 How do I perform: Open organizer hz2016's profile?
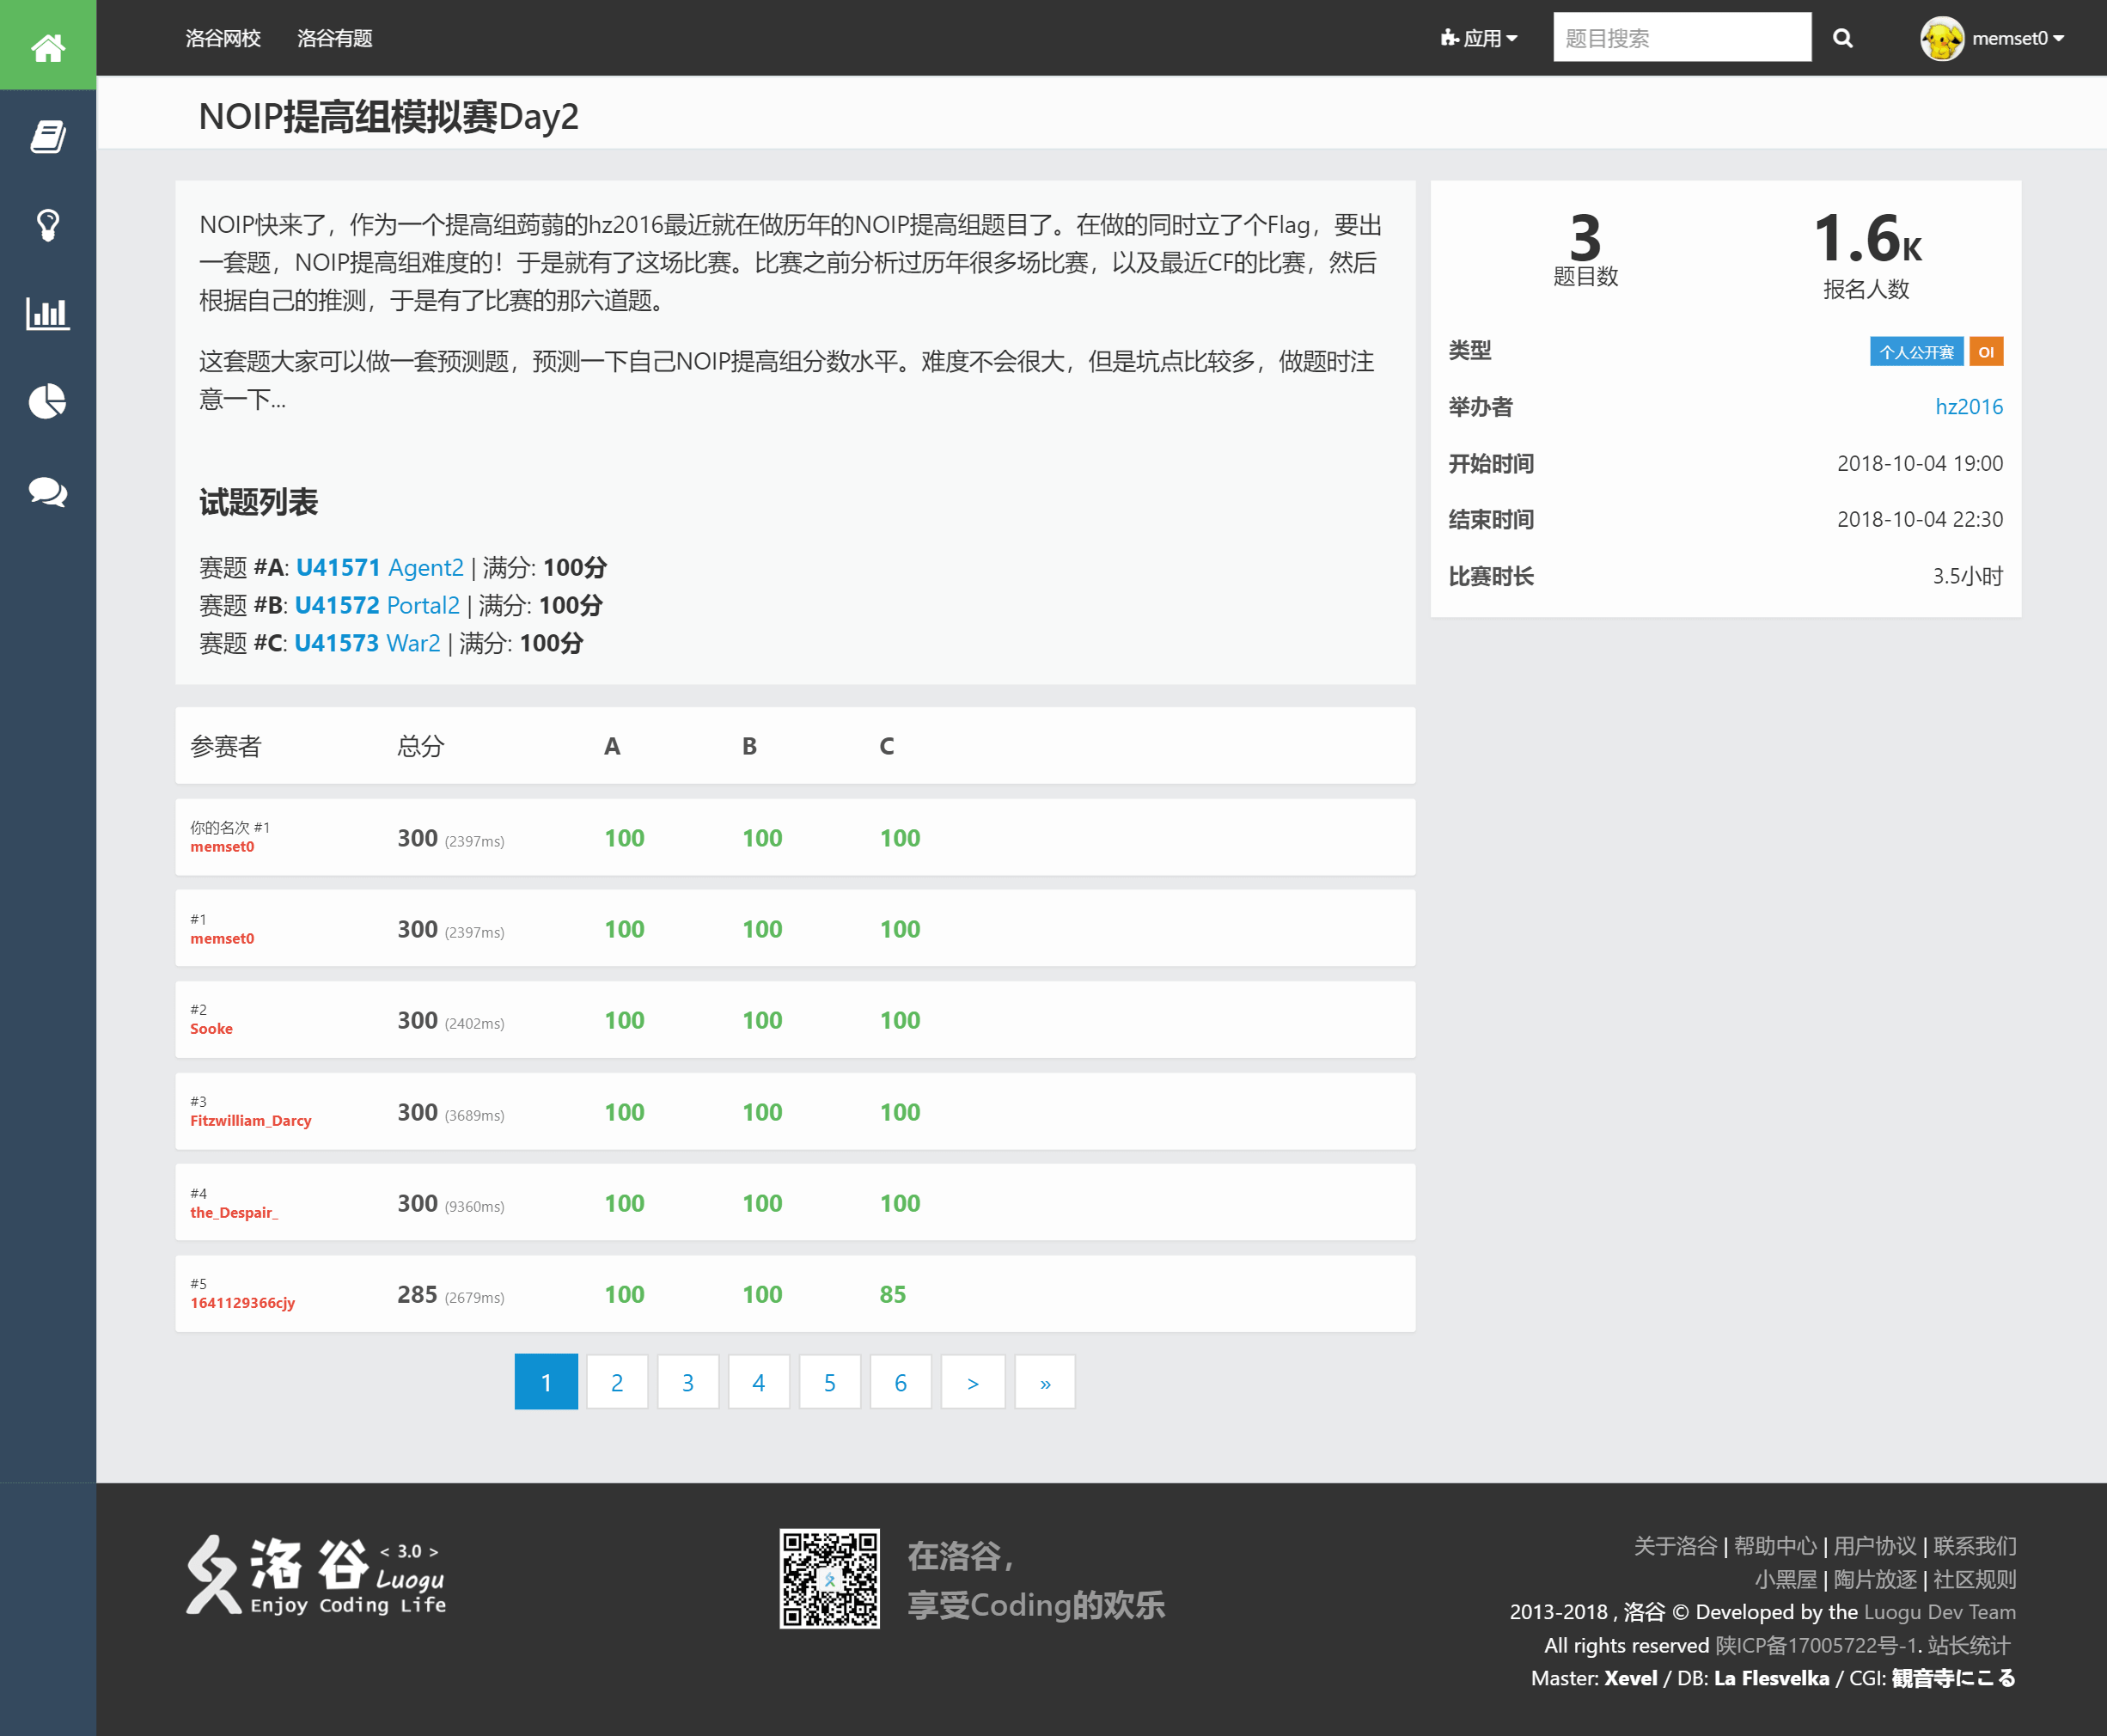coord(1970,406)
